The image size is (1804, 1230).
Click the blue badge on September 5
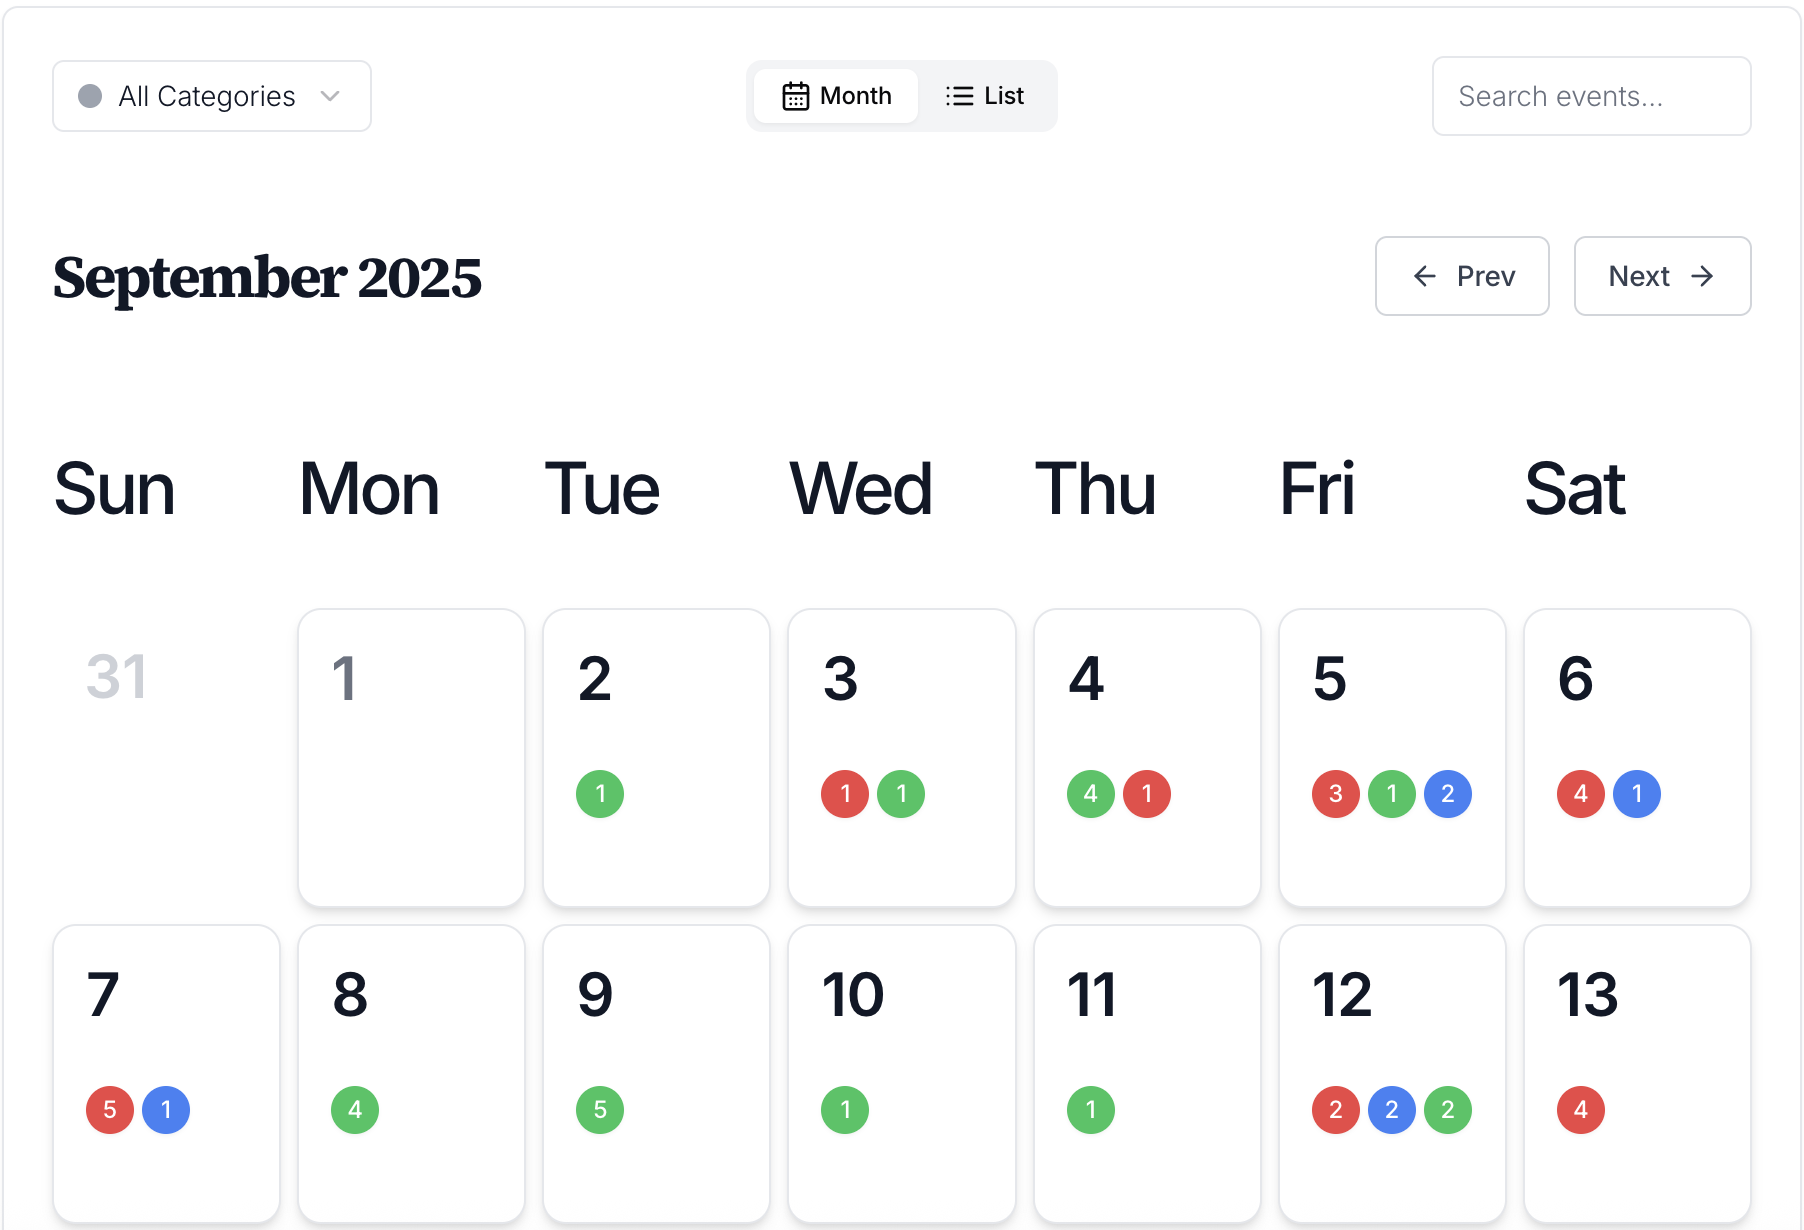pyautogui.click(x=1447, y=794)
